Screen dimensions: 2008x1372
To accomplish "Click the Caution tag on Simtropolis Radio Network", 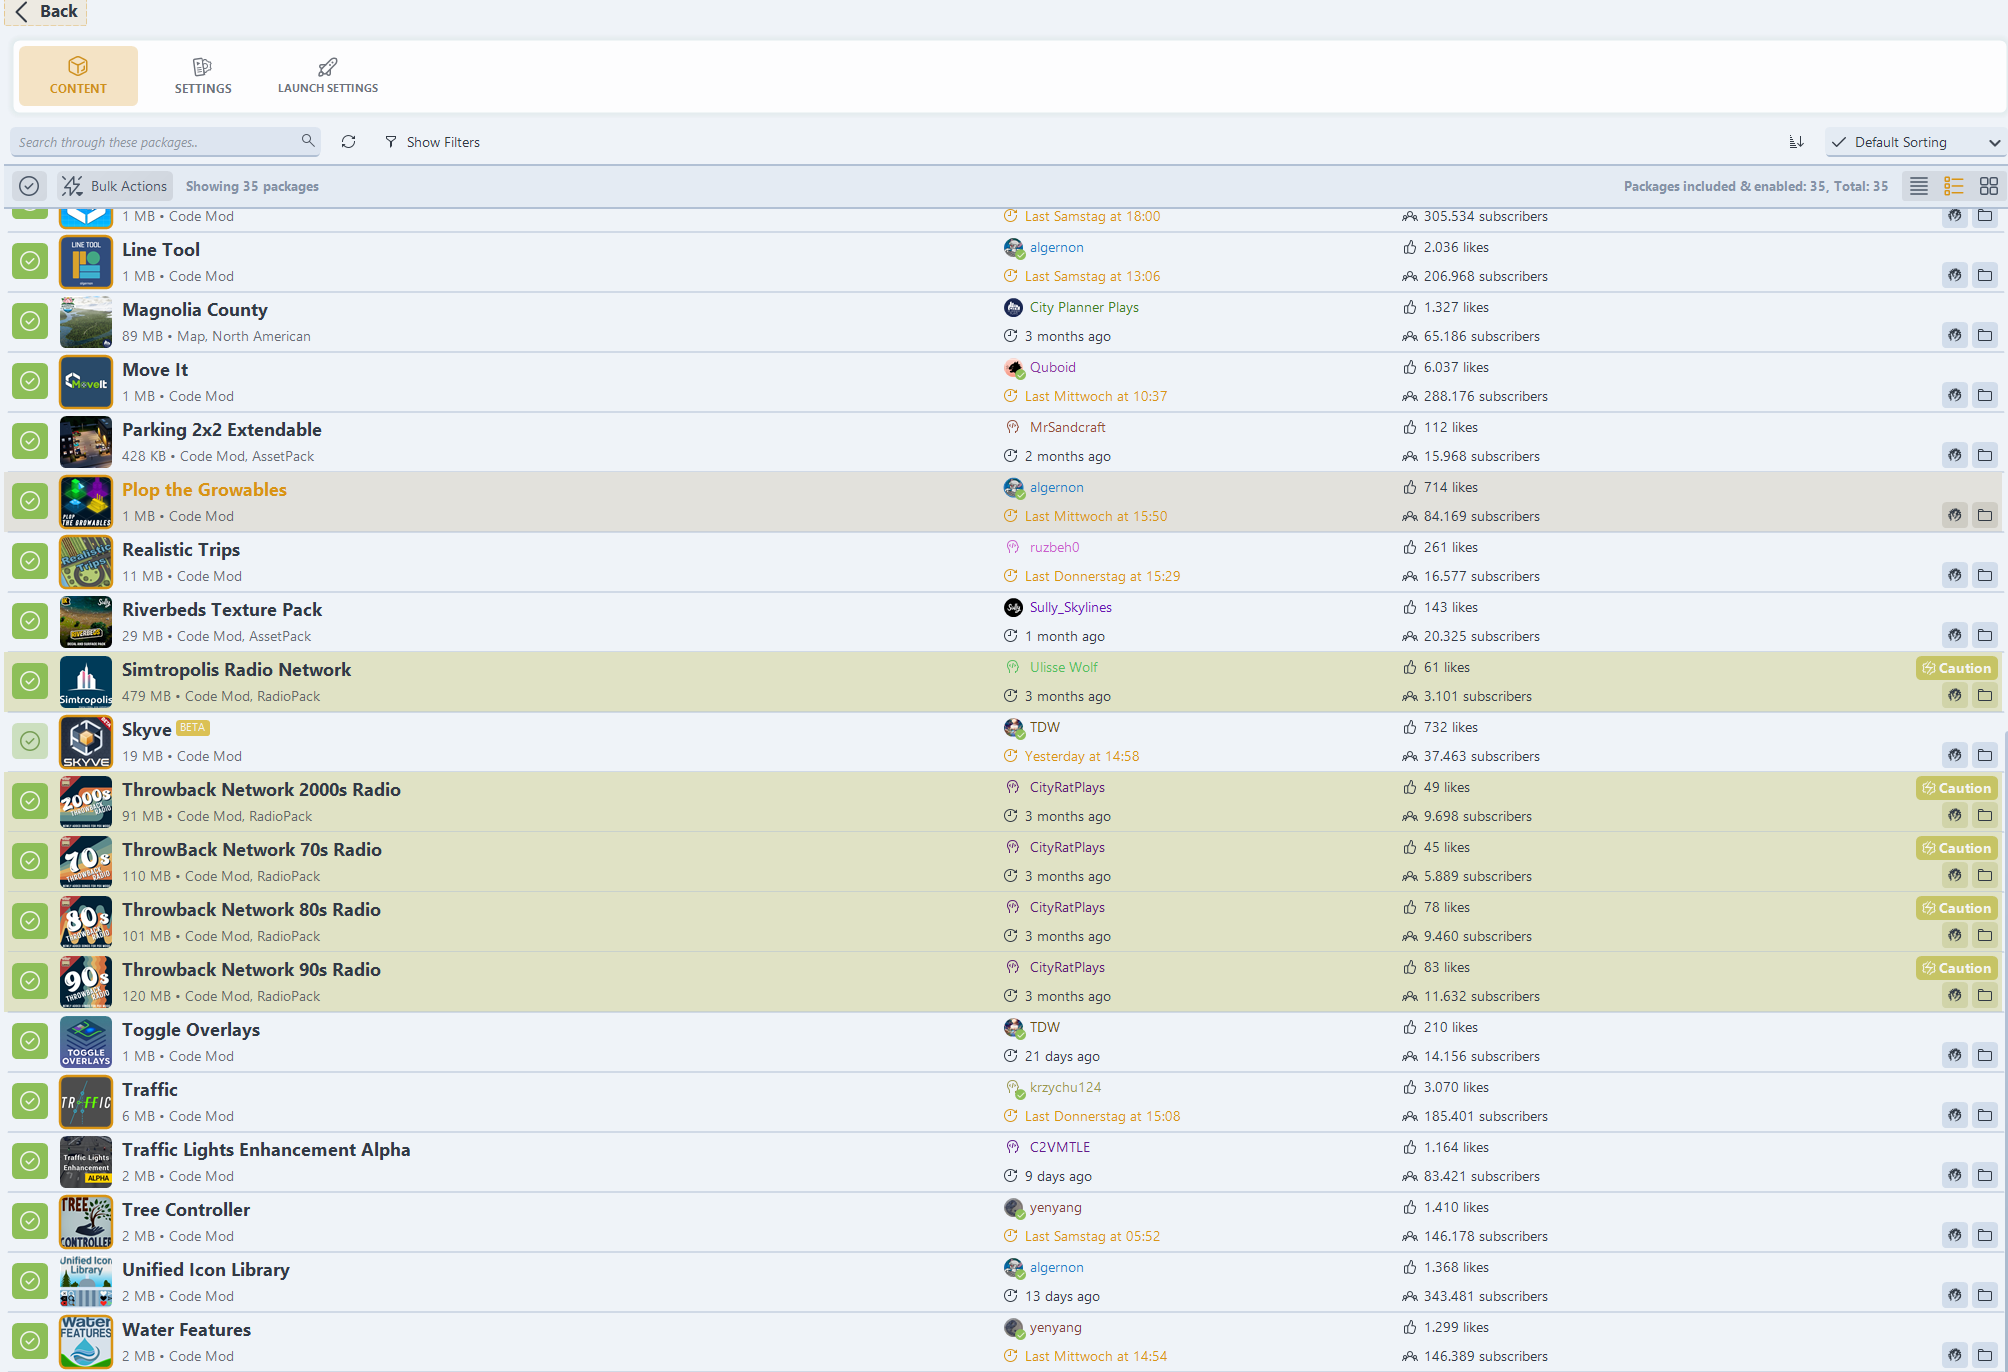I will coord(1957,668).
